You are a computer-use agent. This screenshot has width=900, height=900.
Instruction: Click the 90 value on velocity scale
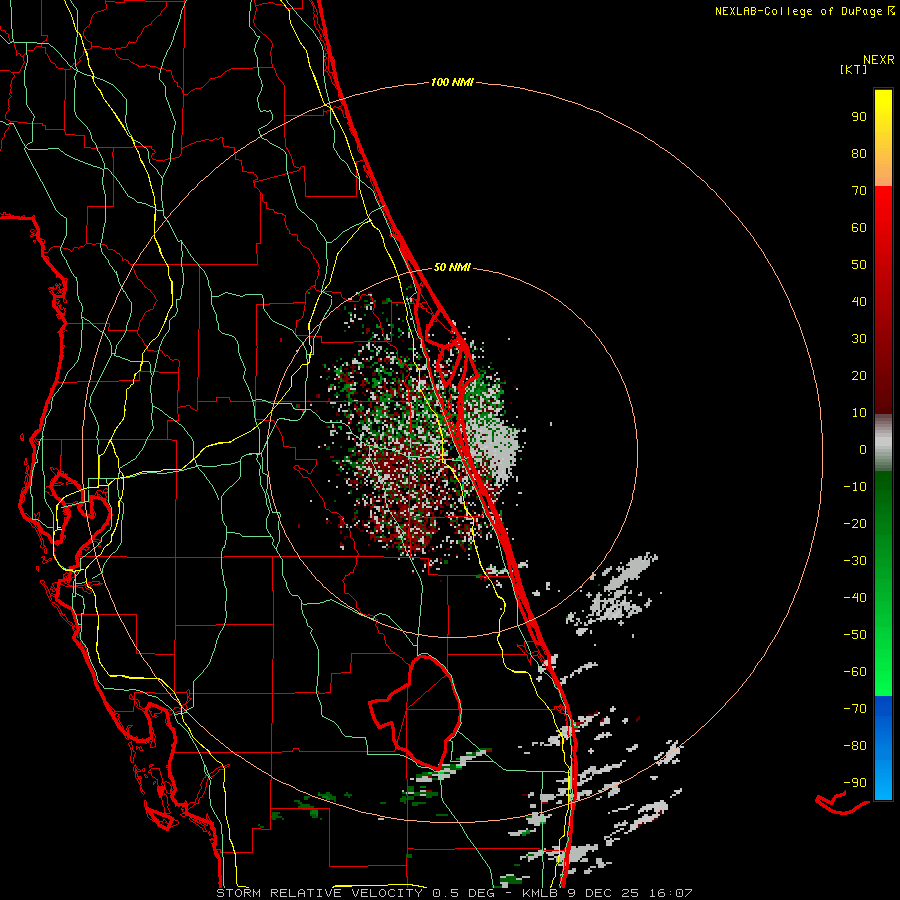859,117
